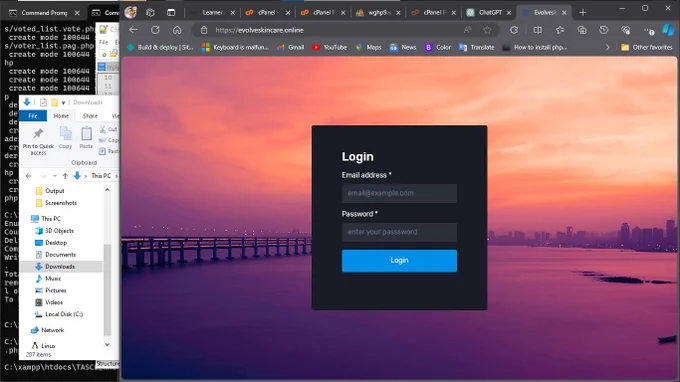Click the browser Back arrow
This screenshot has height=382, width=680.
click(x=133, y=30)
